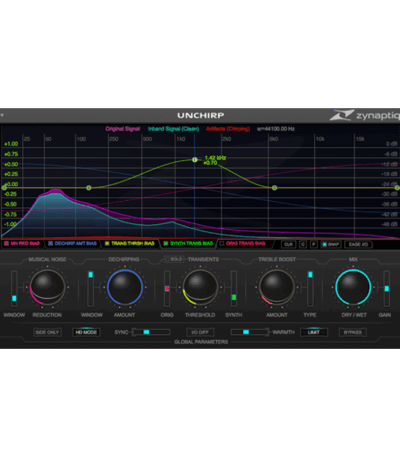
Task: Click the sr=44100.00 Hz readout
Action: 276,129
